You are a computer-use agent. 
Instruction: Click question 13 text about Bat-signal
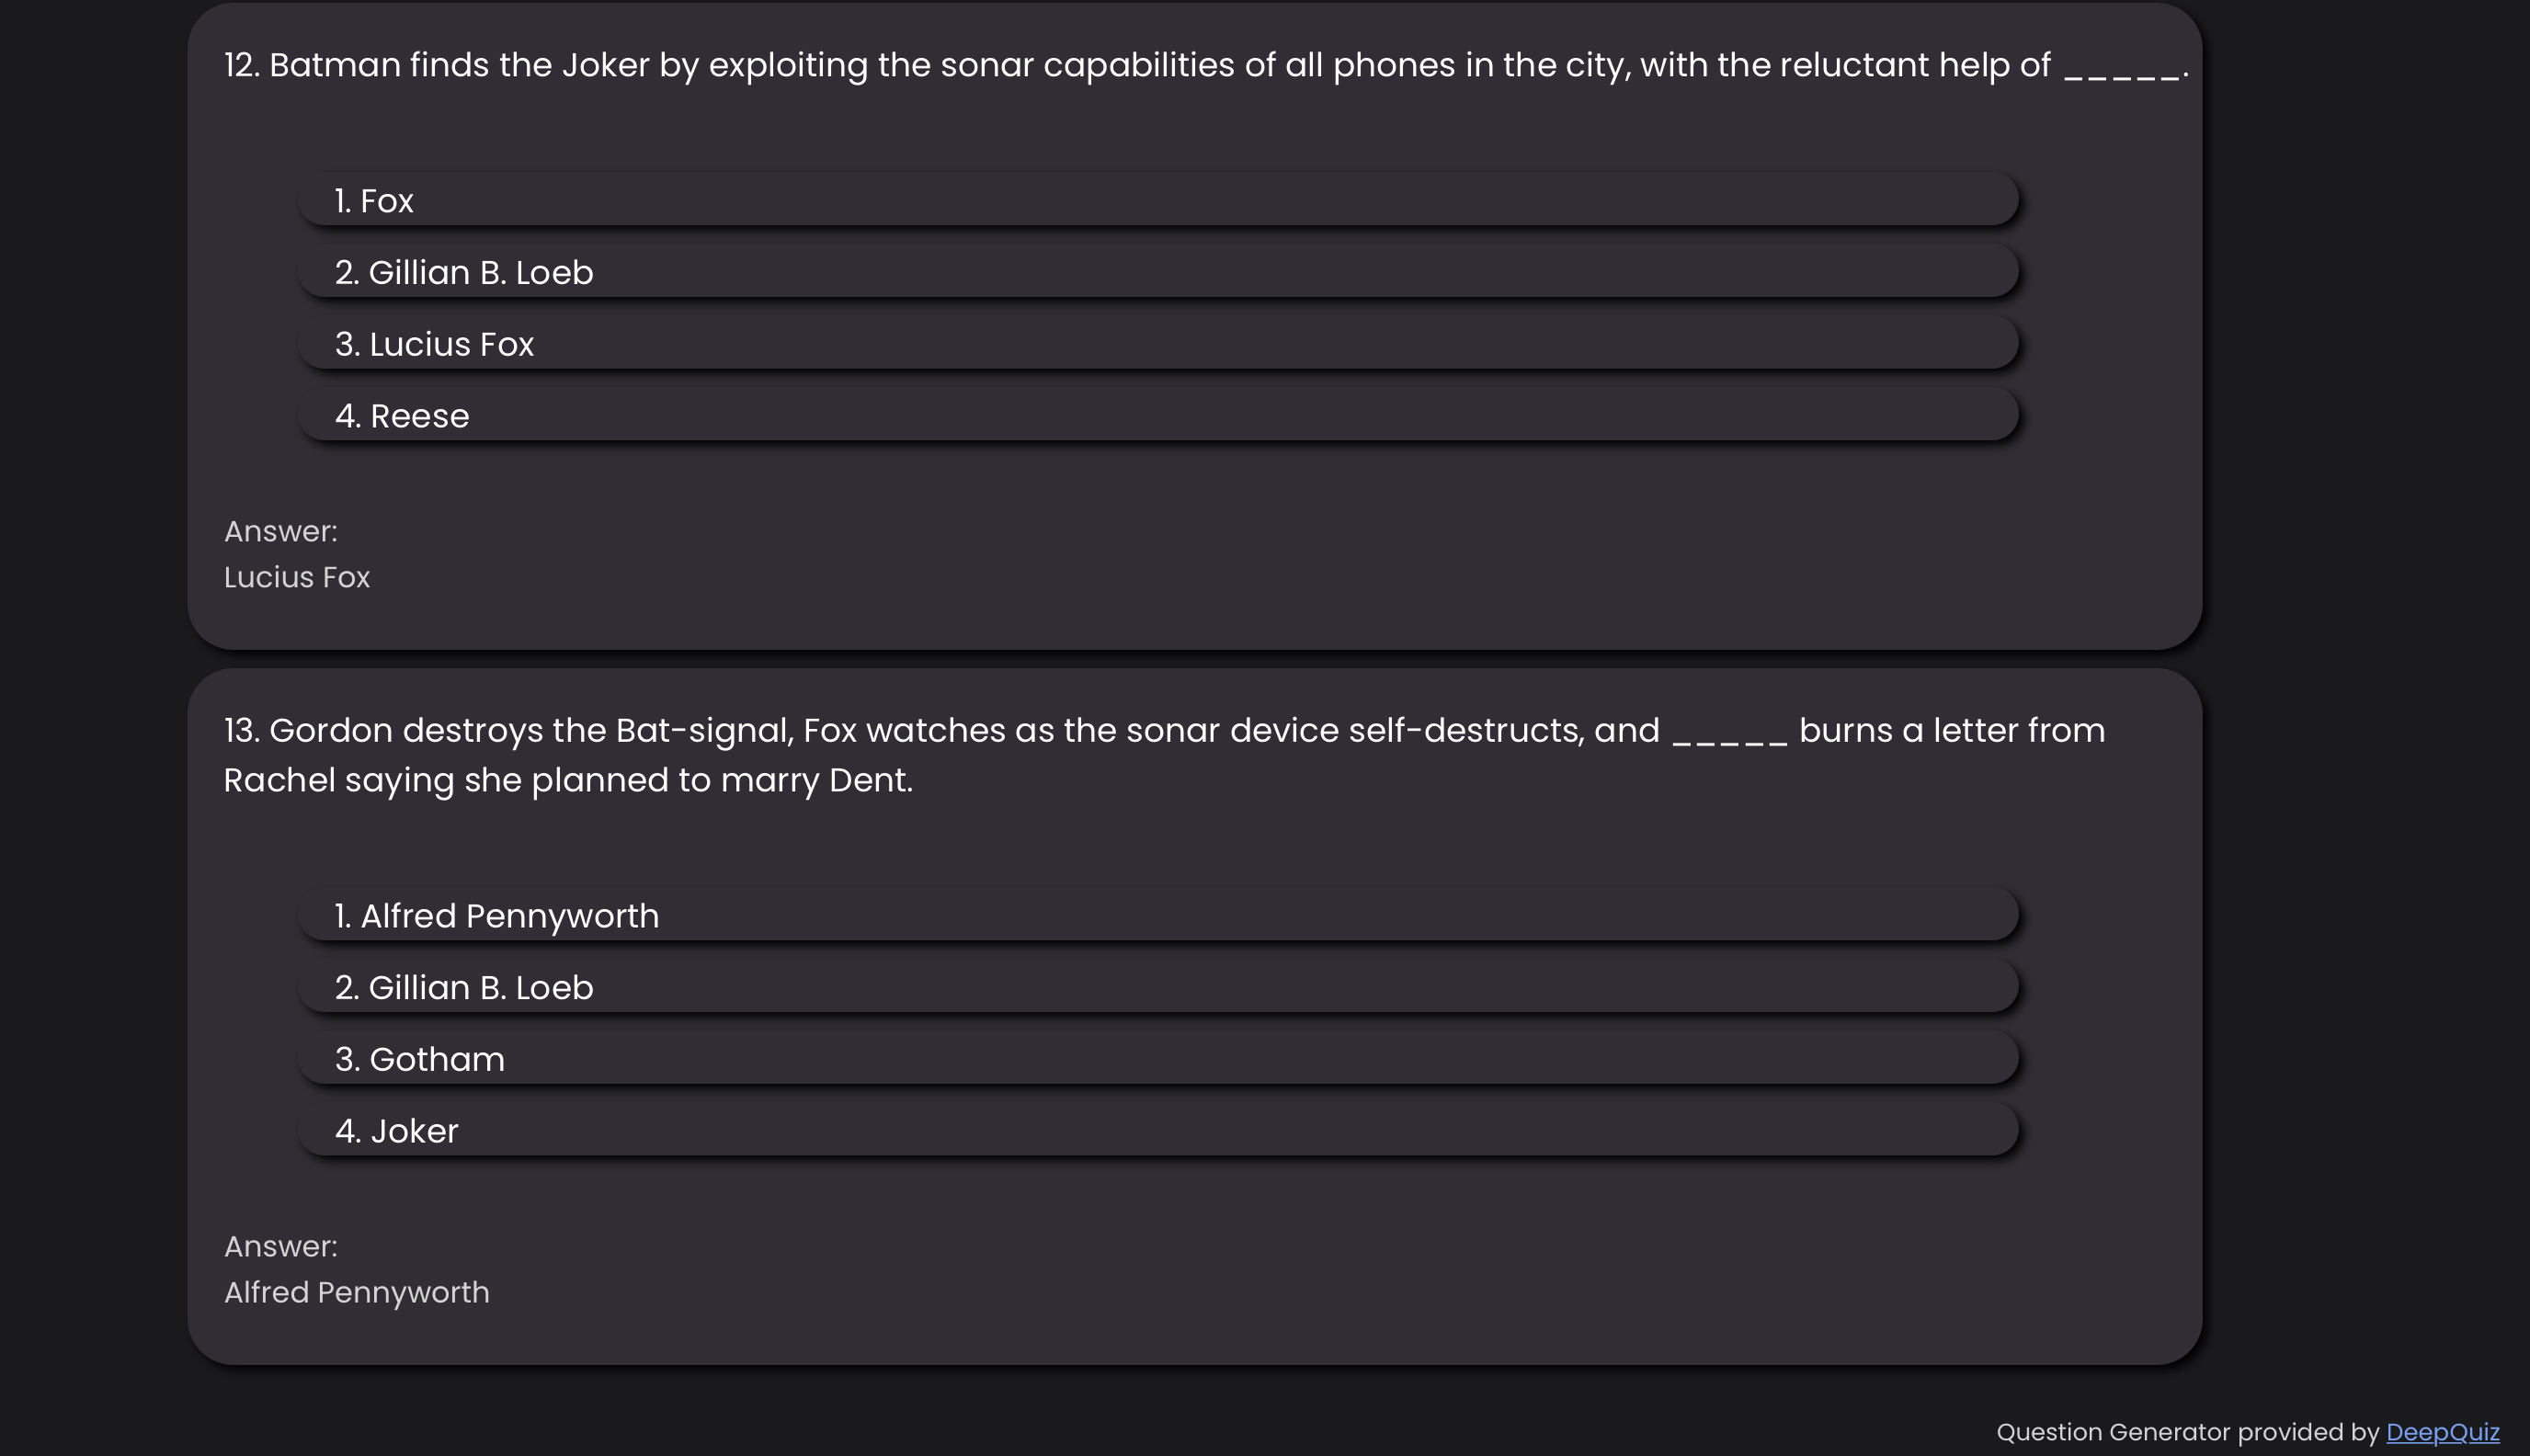pyautogui.click(x=1164, y=755)
